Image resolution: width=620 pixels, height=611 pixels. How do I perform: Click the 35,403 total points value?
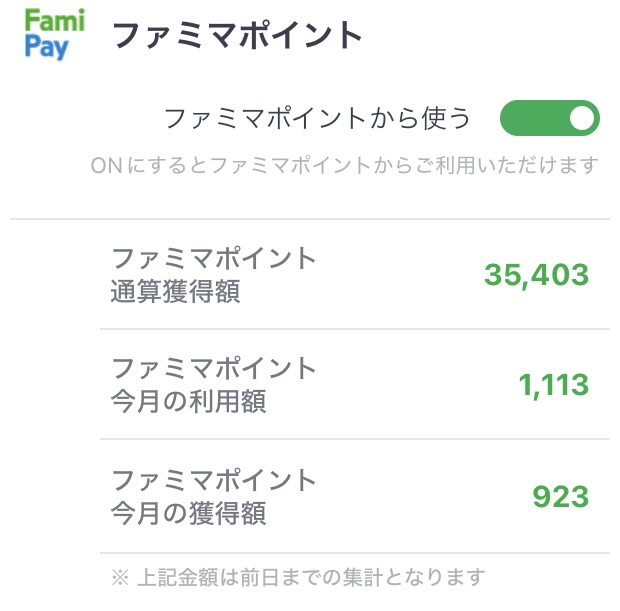(537, 275)
